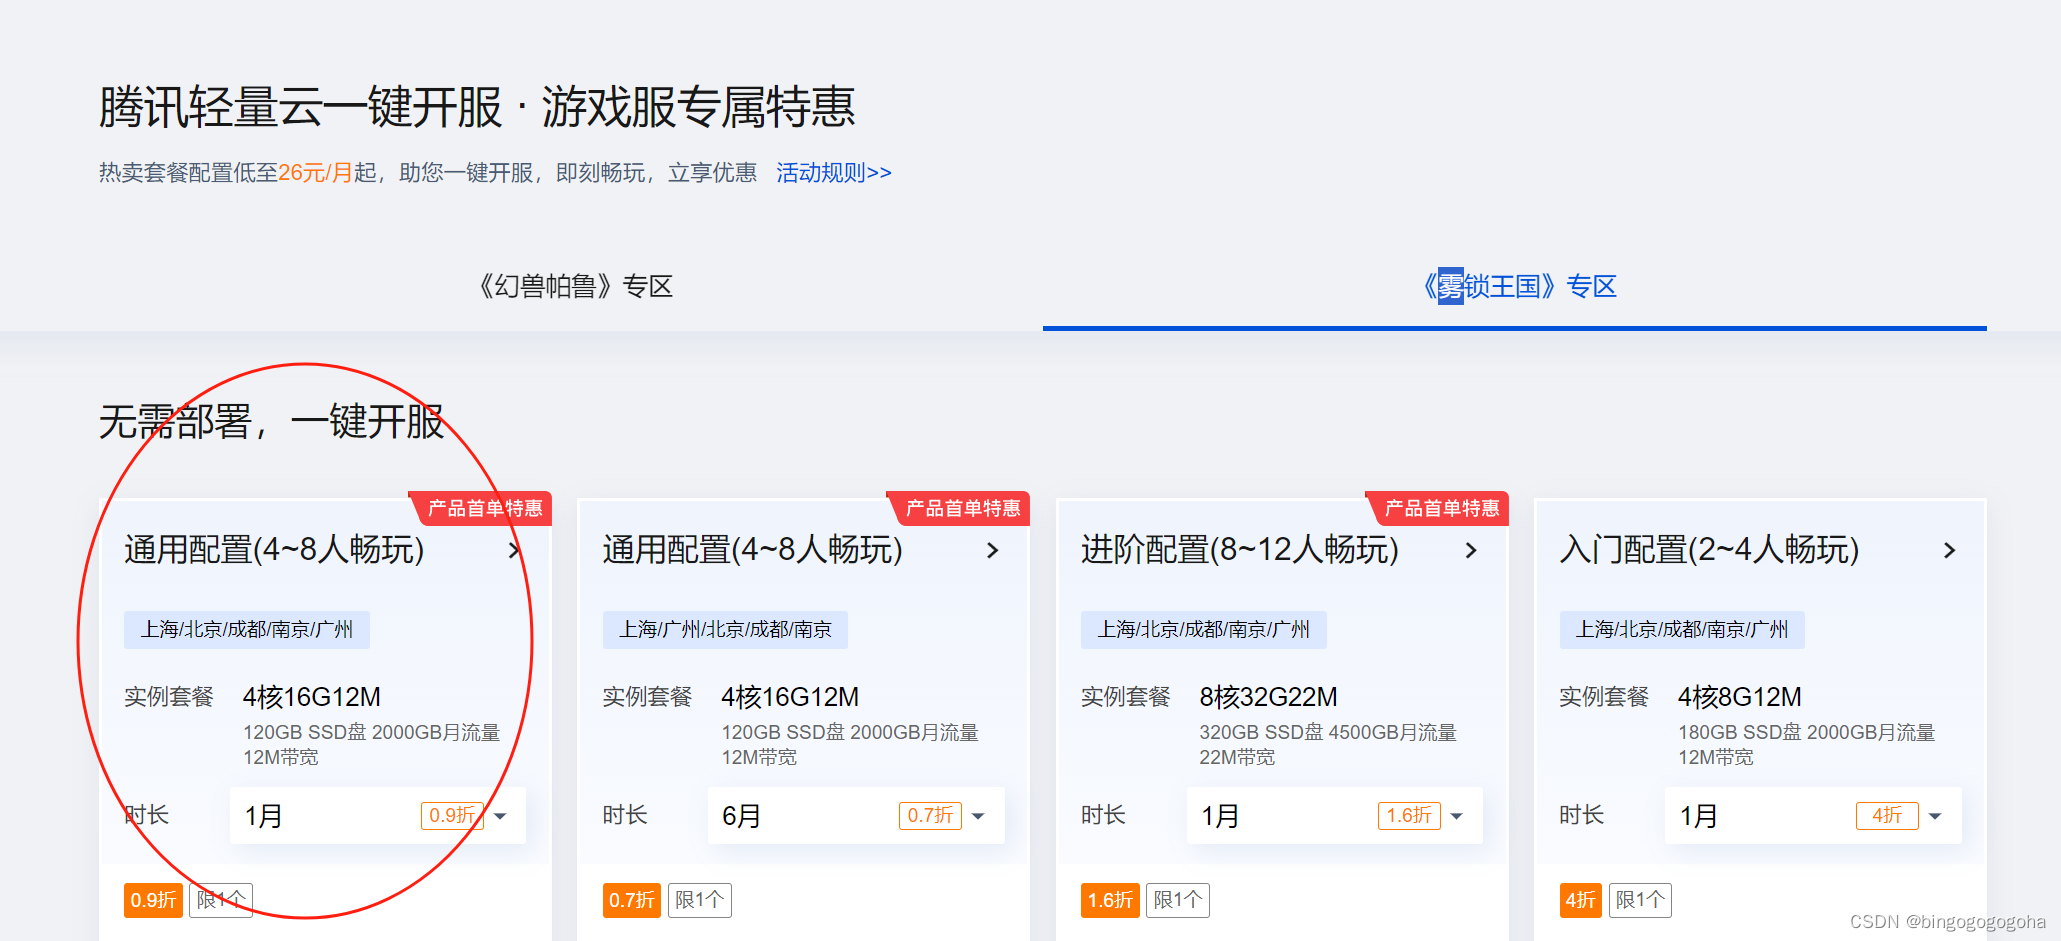Image resolution: width=2061 pixels, height=941 pixels.
Task: Click the 8核32G22M package text
Action: coord(1268,697)
